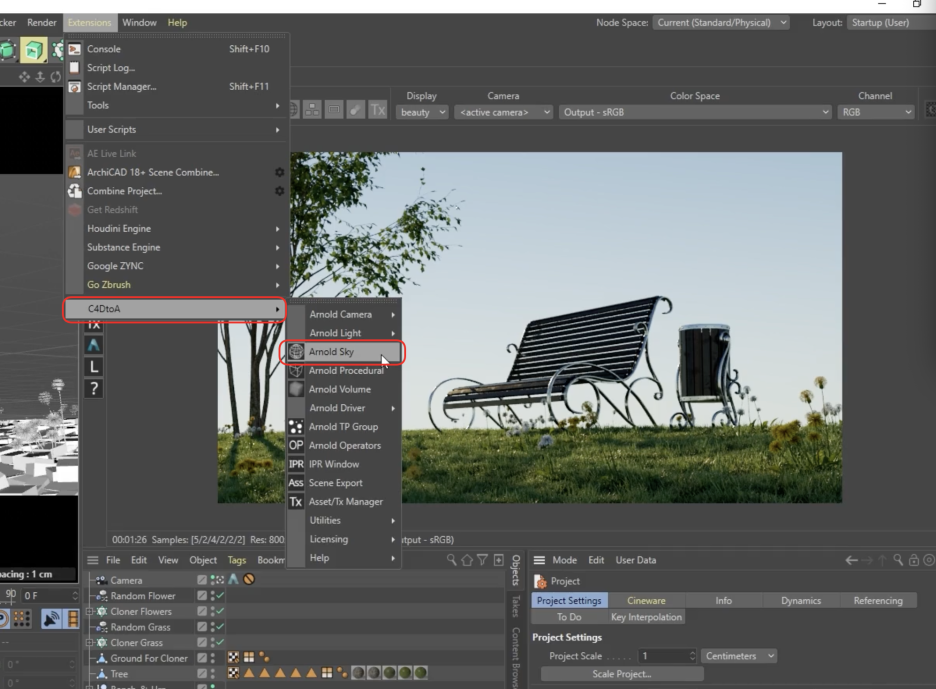Toggle enable checkmark on Cloner Grass
The width and height of the screenshot is (936, 689).
click(220, 642)
